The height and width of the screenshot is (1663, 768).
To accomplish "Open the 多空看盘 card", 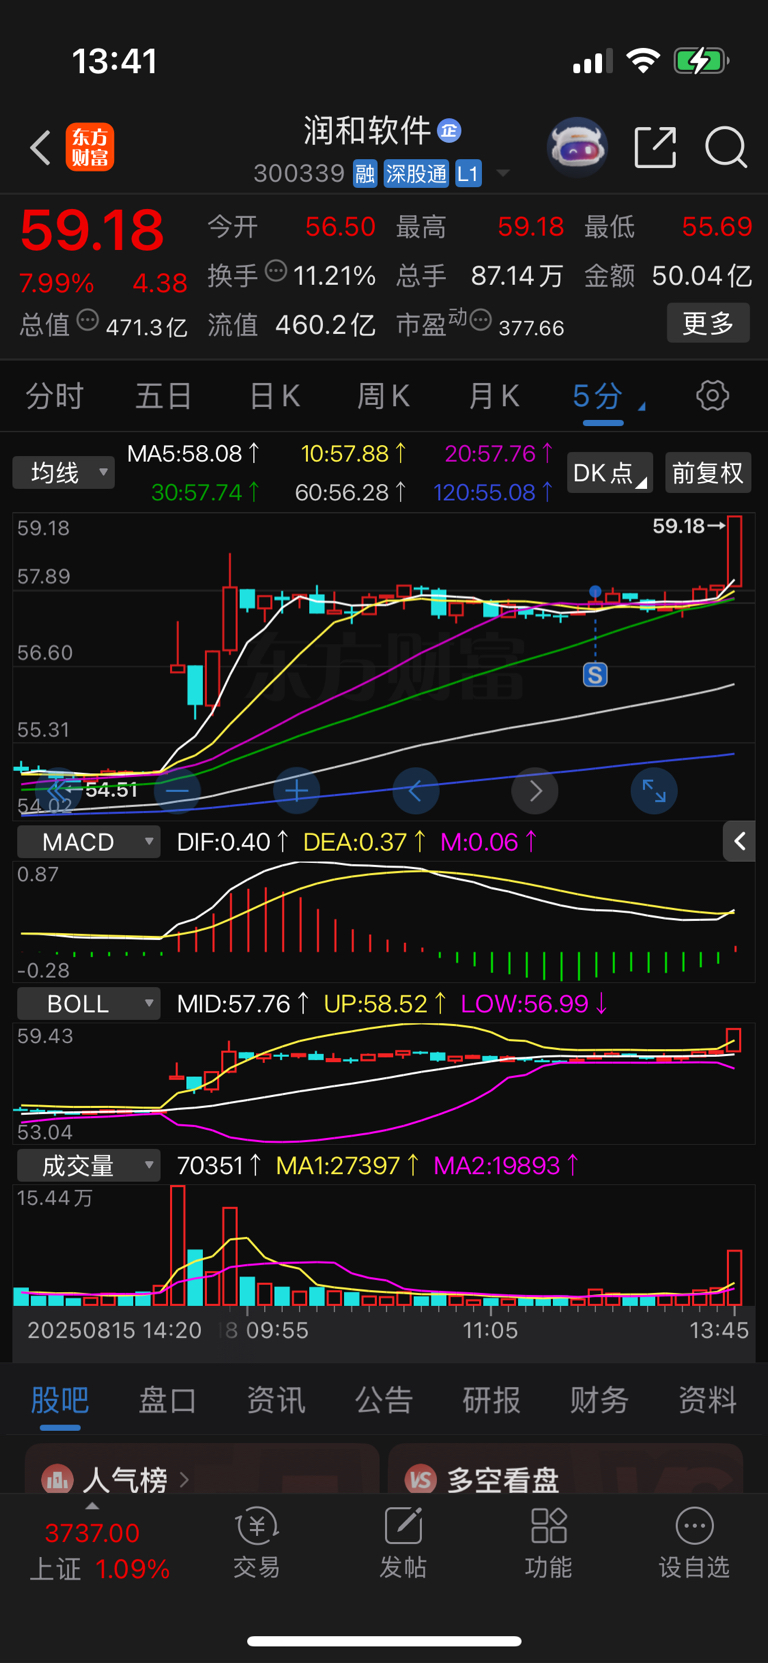I will pos(565,1470).
